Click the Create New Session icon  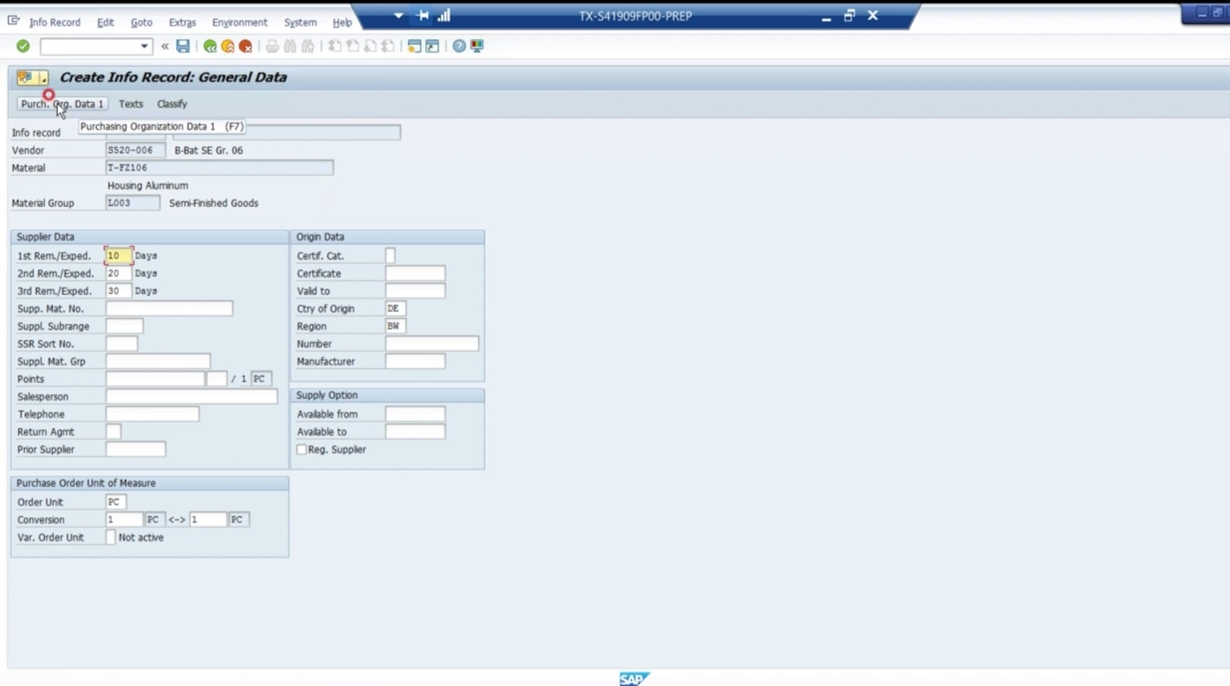pyautogui.click(x=414, y=46)
